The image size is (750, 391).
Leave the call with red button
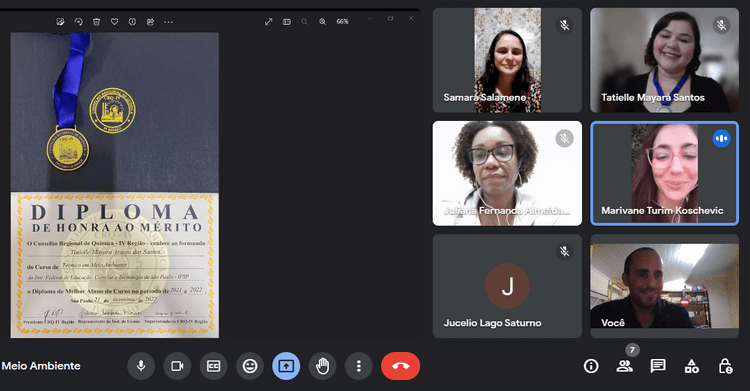pyautogui.click(x=400, y=366)
